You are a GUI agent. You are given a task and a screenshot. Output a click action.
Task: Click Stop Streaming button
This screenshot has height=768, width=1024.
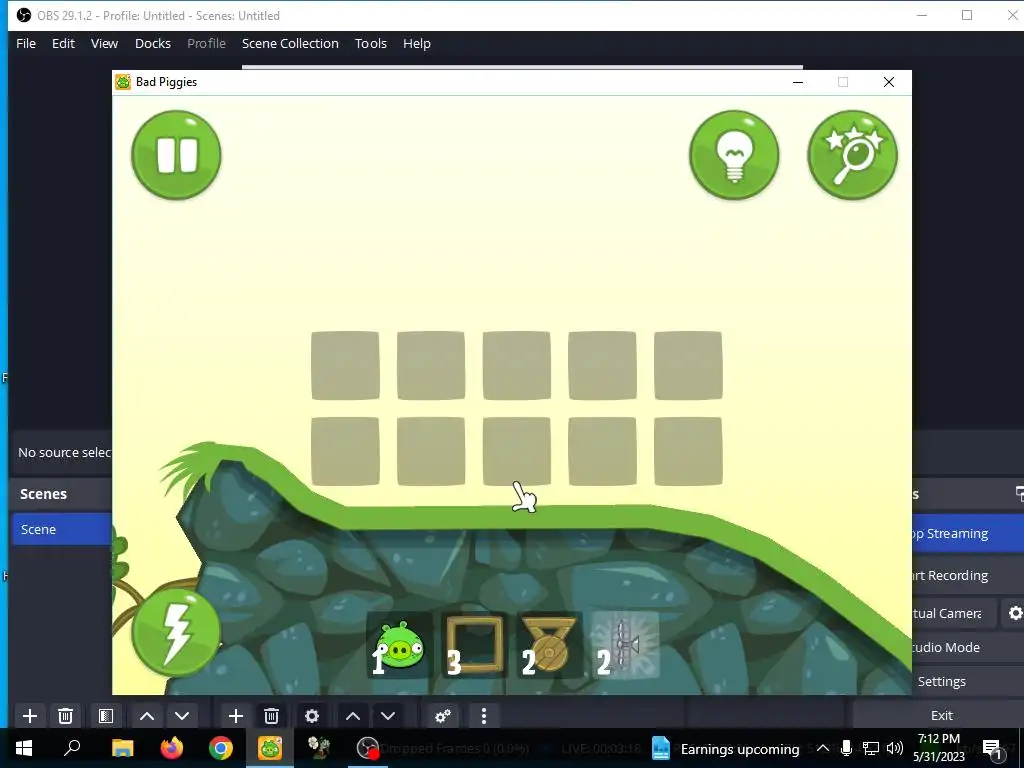968,534
